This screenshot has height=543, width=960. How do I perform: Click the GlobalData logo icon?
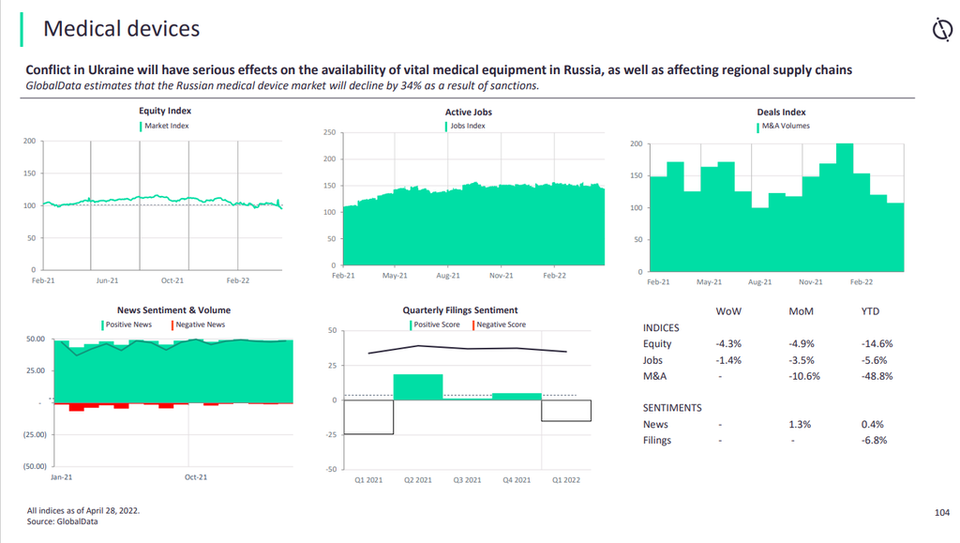940,31
